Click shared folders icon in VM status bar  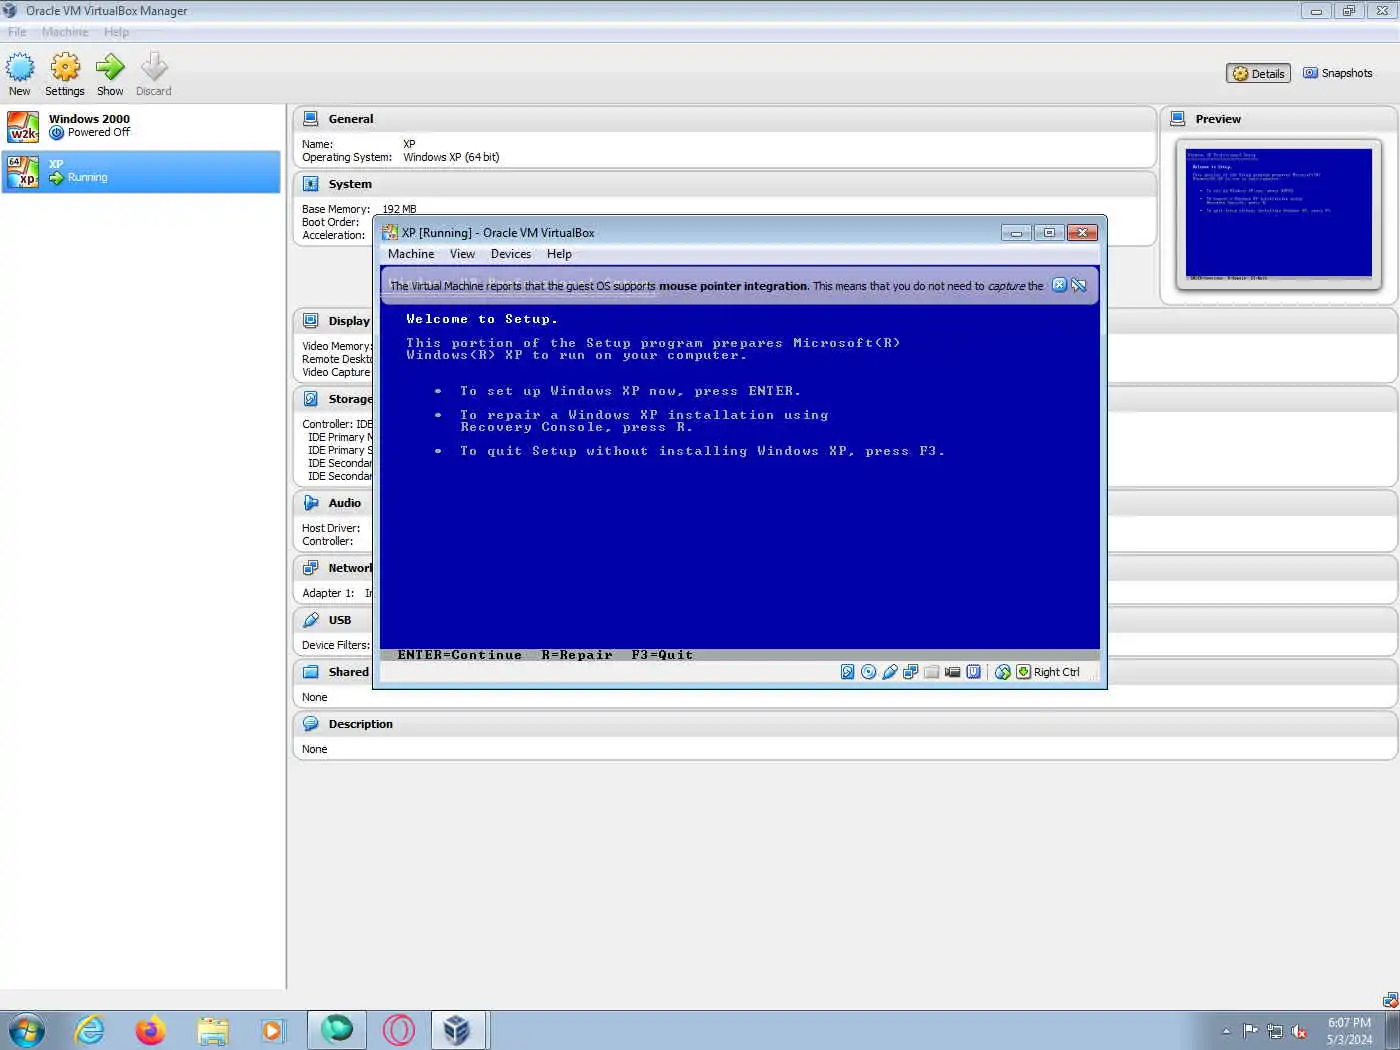(932, 672)
